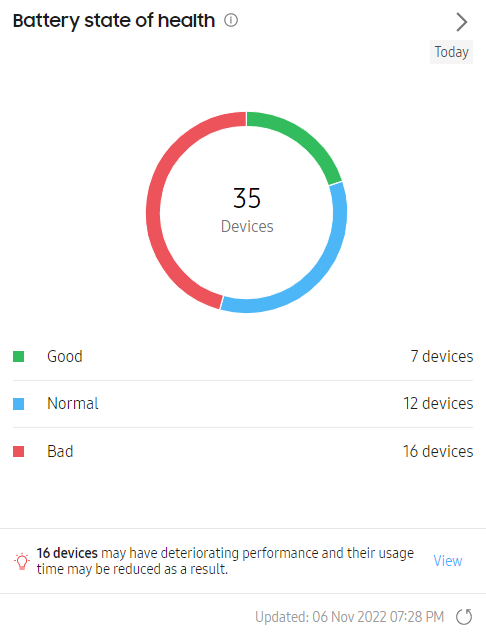Click the red Bad legend square

click(19, 451)
